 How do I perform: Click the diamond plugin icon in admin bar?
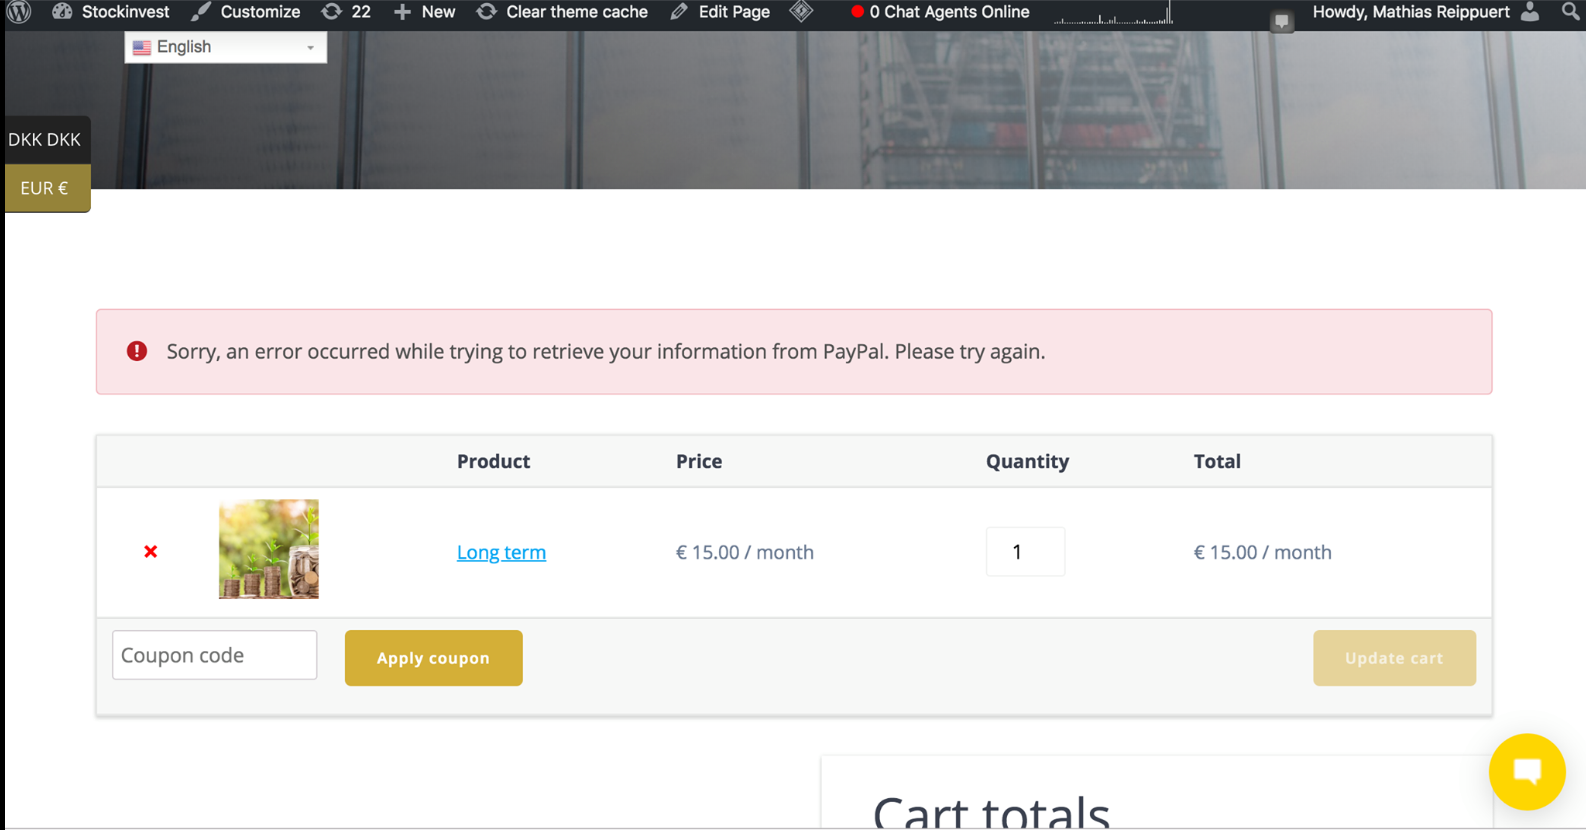[x=801, y=12]
